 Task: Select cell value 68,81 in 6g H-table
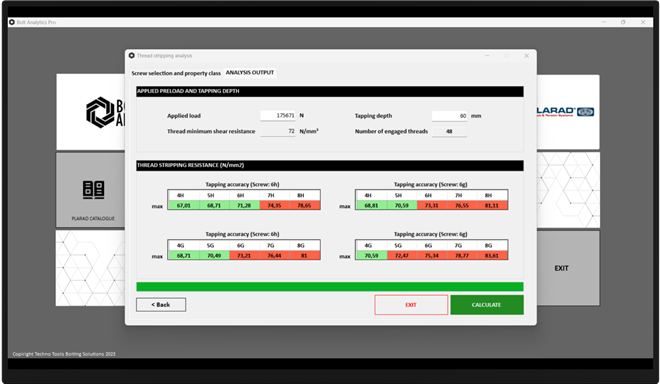click(x=371, y=205)
